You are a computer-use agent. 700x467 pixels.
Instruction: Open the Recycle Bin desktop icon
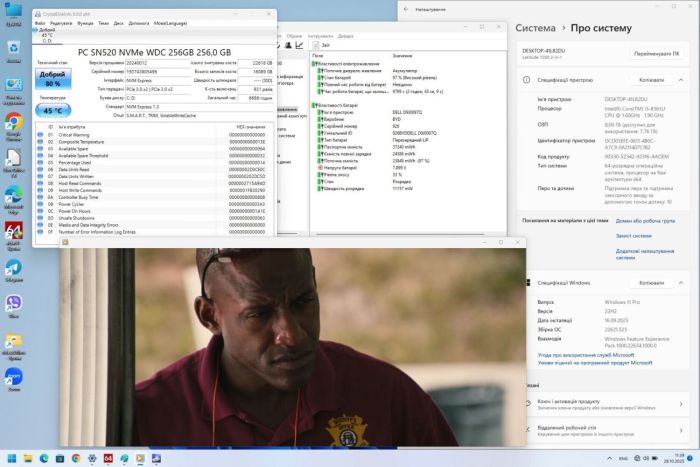[13, 51]
